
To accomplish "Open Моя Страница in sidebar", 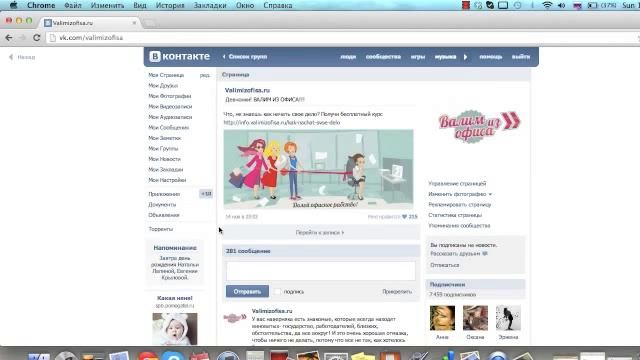I will (x=166, y=75).
